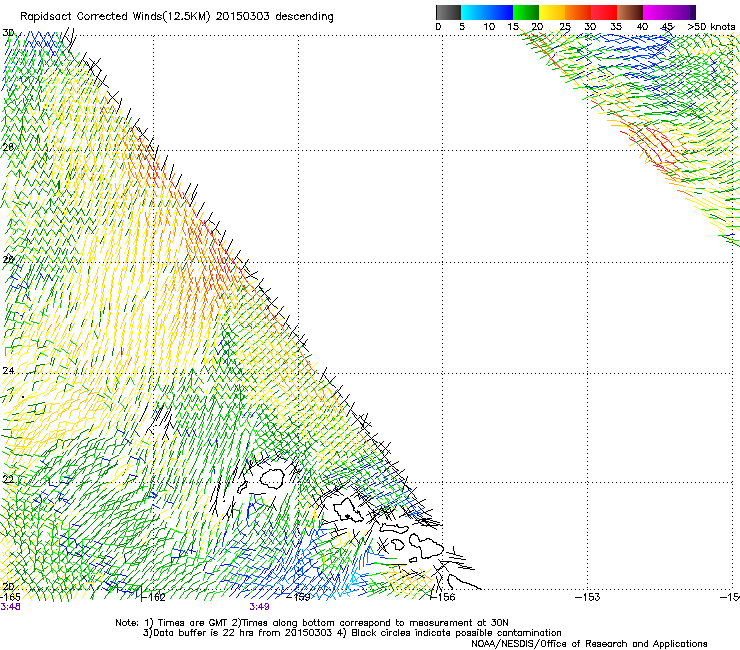Screen dimensions: 740x650
Task: Click the '15' label under the color scale
Action: [x=513, y=27]
